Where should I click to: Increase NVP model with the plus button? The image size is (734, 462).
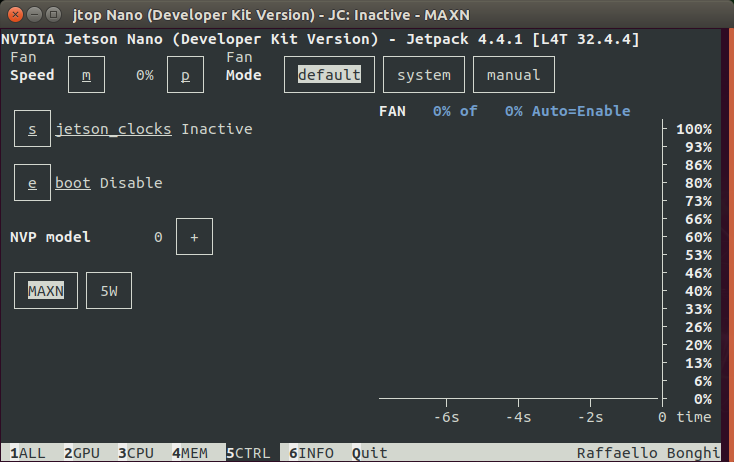click(x=194, y=237)
